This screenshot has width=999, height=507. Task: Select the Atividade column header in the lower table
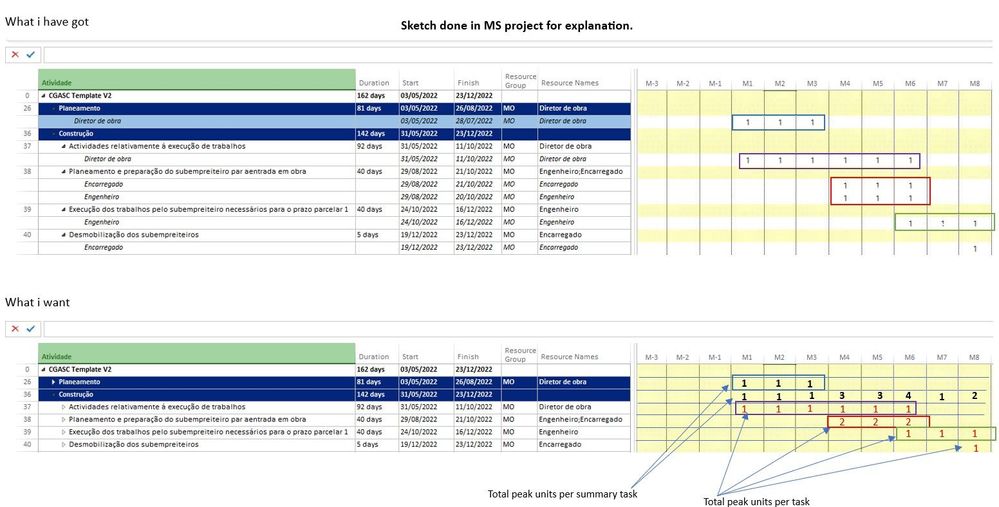pos(197,354)
